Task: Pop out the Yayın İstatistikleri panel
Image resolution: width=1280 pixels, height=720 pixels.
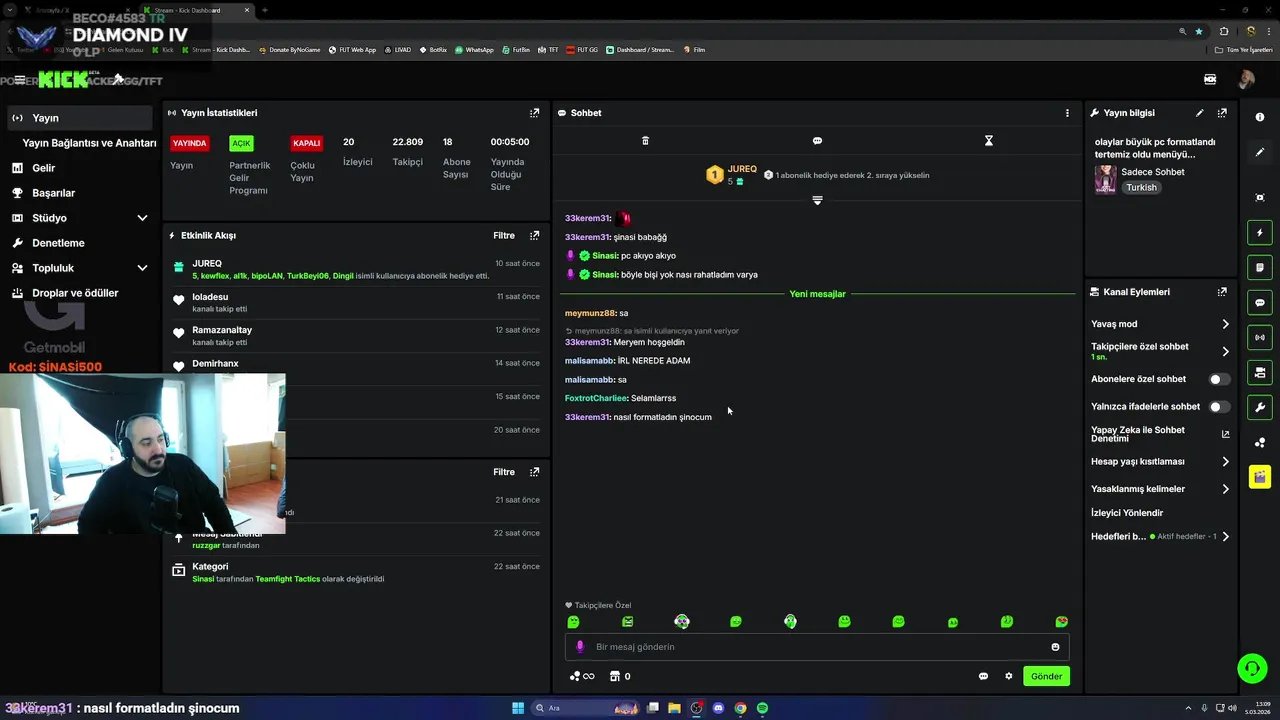Action: pyautogui.click(x=534, y=113)
